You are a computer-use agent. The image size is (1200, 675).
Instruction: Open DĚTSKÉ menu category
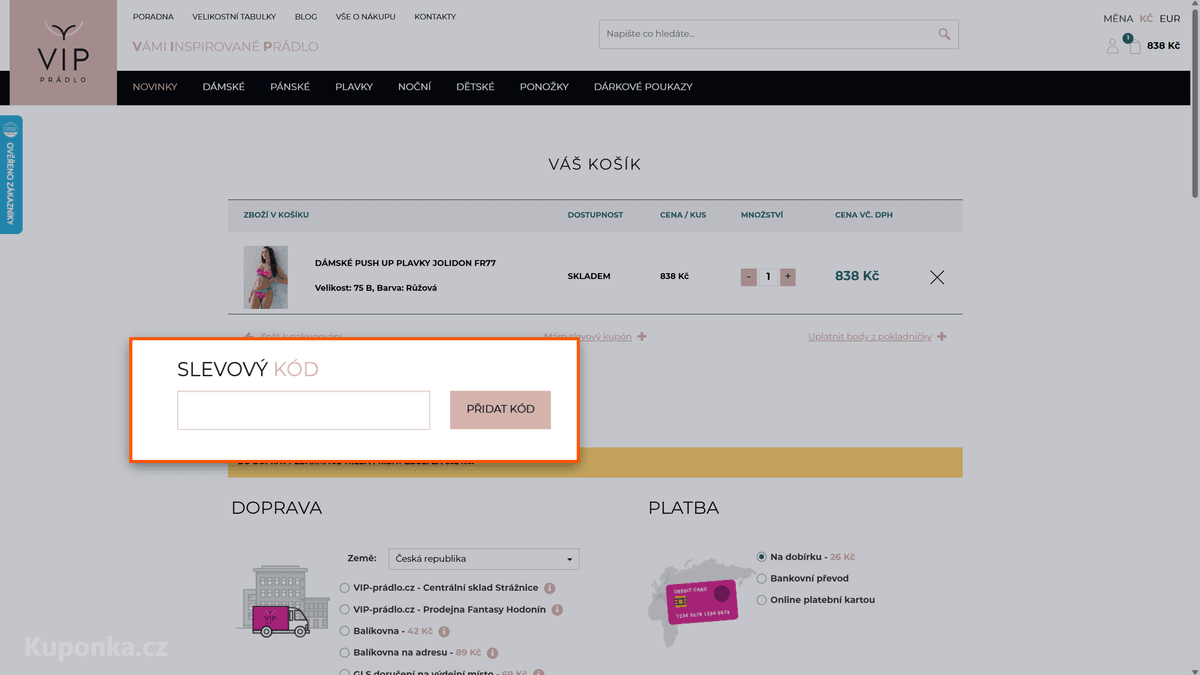tap(476, 87)
